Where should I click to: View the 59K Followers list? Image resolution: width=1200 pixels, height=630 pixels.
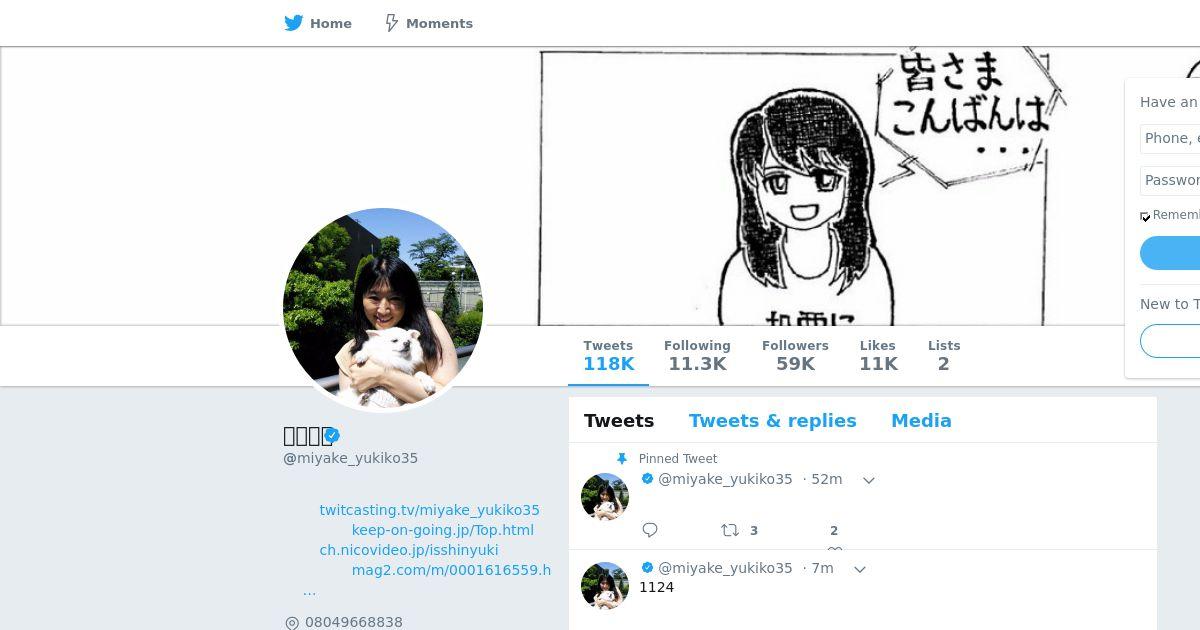pos(795,355)
